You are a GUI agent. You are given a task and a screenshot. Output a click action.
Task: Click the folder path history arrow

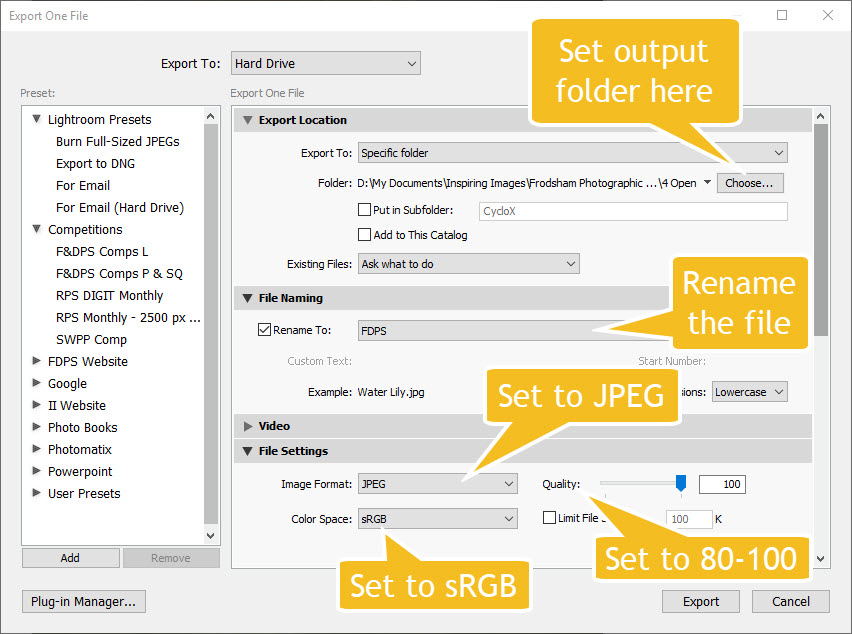click(707, 183)
